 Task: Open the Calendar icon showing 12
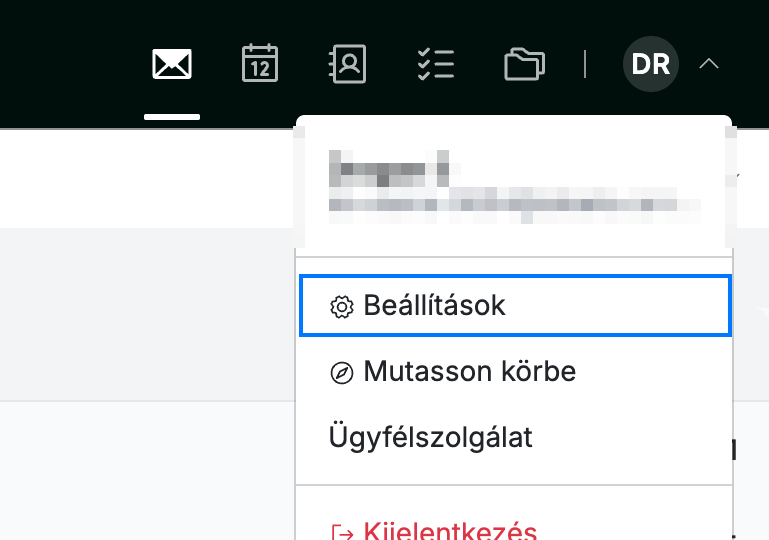260,63
